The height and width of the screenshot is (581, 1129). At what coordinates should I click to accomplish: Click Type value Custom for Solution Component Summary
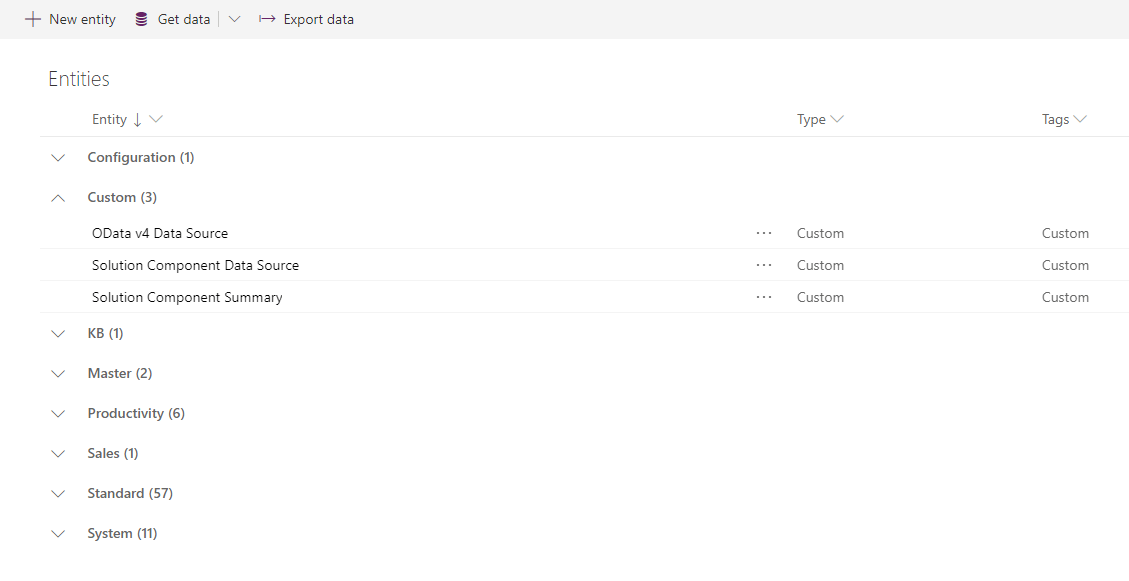(x=820, y=297)
